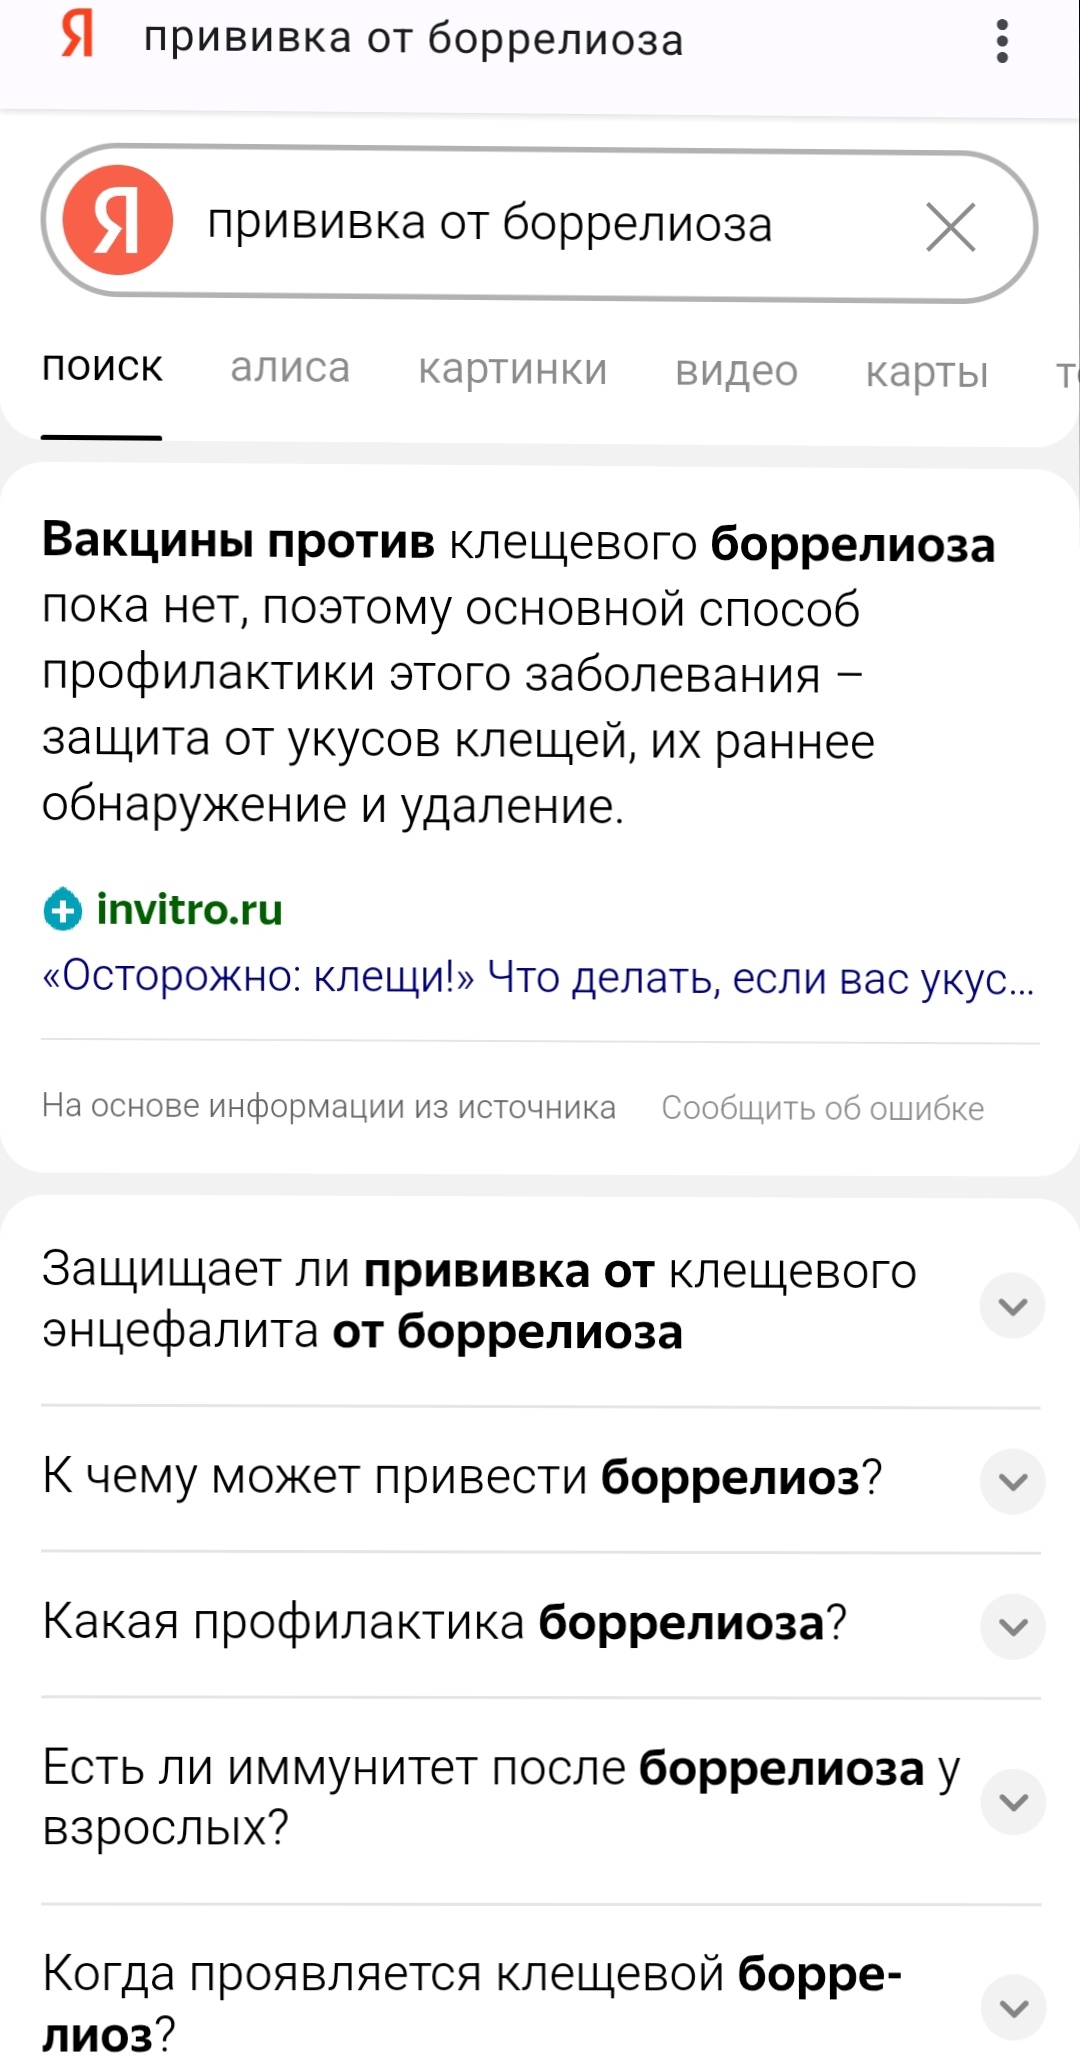The image size is (1080, 2072).
Task: Expand 'Какая профилактика боррелиоза?' question
Action: (x=1012, y=1626)
